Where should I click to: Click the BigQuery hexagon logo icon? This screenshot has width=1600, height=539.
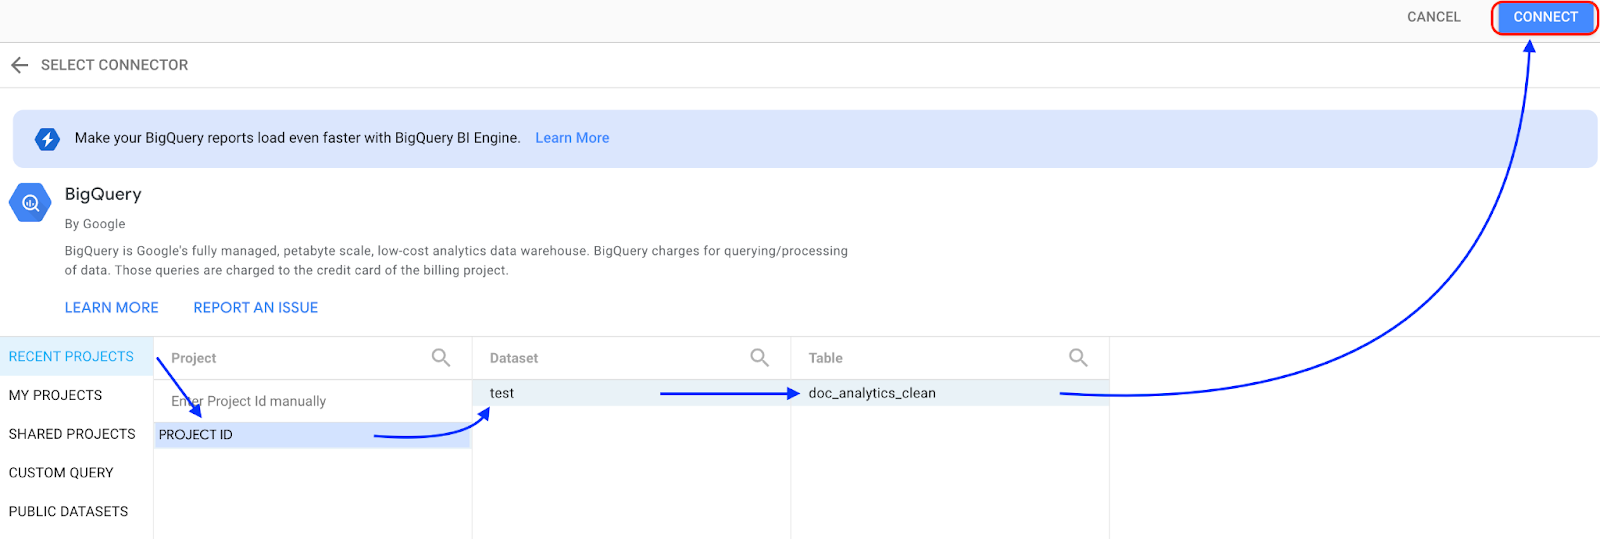click(30, 203)
